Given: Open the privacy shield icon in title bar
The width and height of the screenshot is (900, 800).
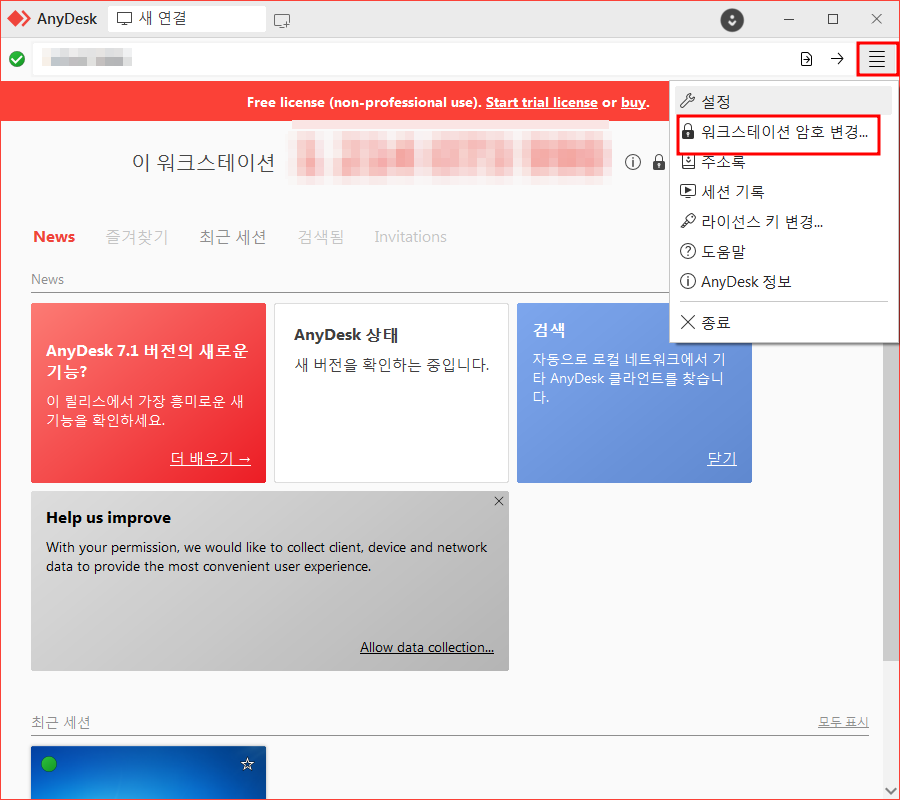Looking at the screenshot, I should (731, 19).
